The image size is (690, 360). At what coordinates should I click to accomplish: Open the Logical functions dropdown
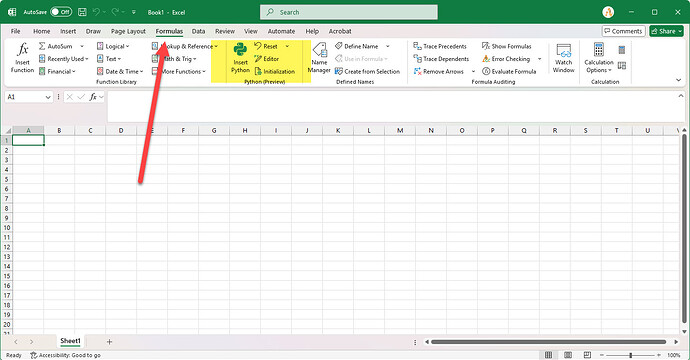coord(113,46)
